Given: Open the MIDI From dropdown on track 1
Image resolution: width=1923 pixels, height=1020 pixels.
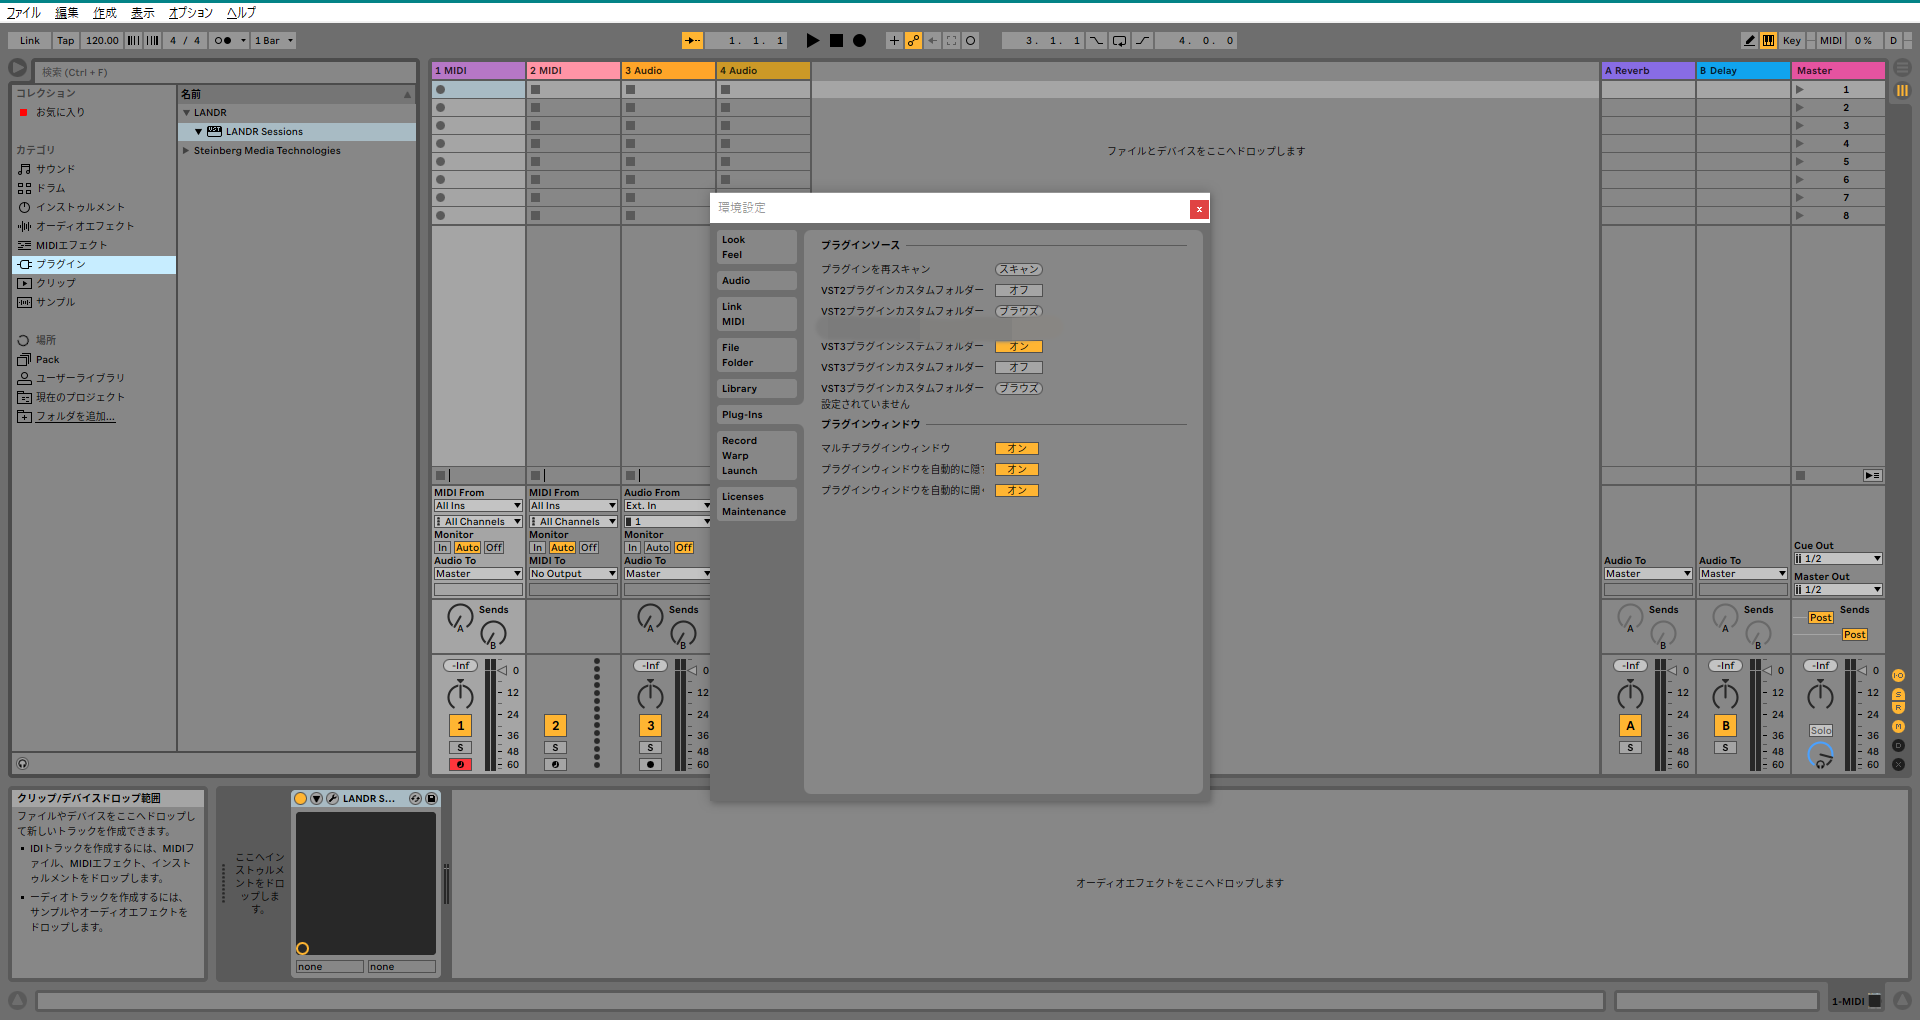Looking at the screenshot, I should (477, 505).
